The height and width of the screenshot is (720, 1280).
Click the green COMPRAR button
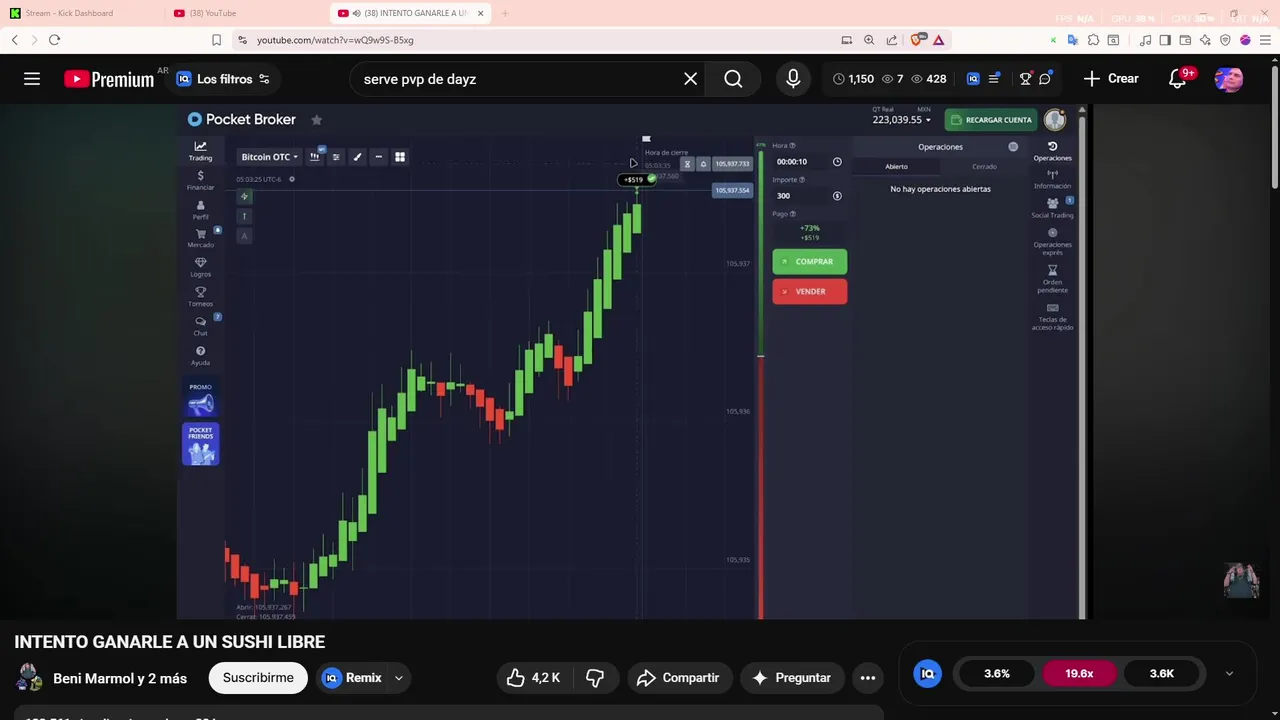pyautogui.click(x=809, y=262)
